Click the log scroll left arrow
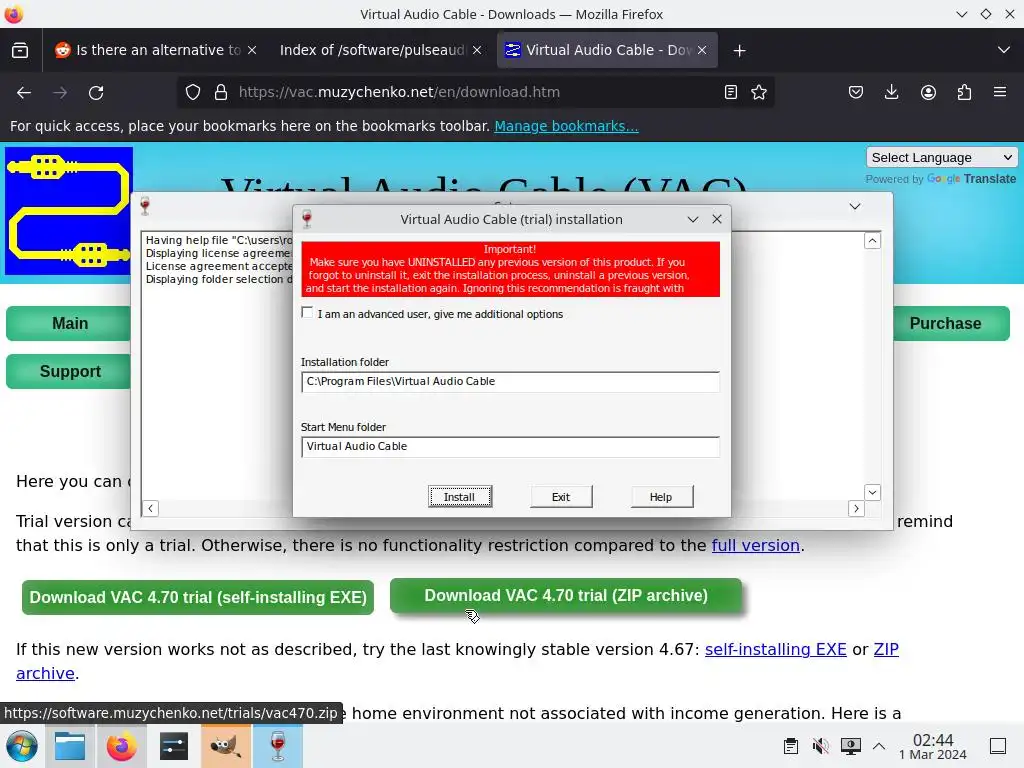1024x768 pixels. pos(151,508)
